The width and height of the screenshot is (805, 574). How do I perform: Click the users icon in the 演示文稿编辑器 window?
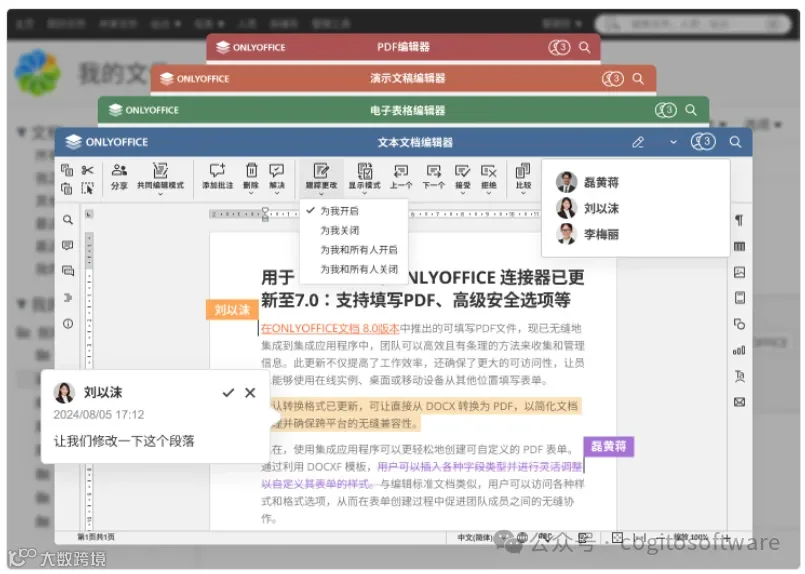pos(612,79)
